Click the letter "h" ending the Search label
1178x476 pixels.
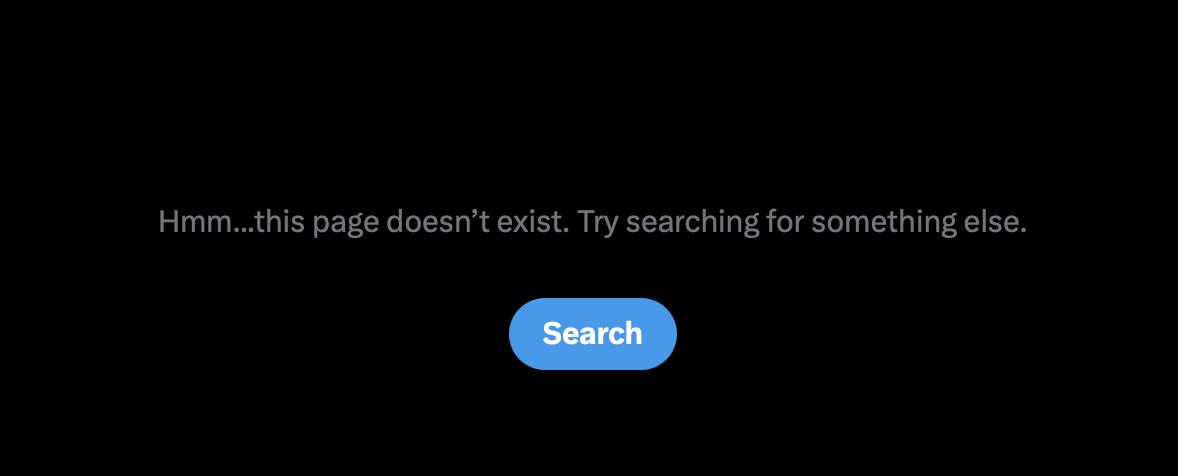[x=634, y=333]
